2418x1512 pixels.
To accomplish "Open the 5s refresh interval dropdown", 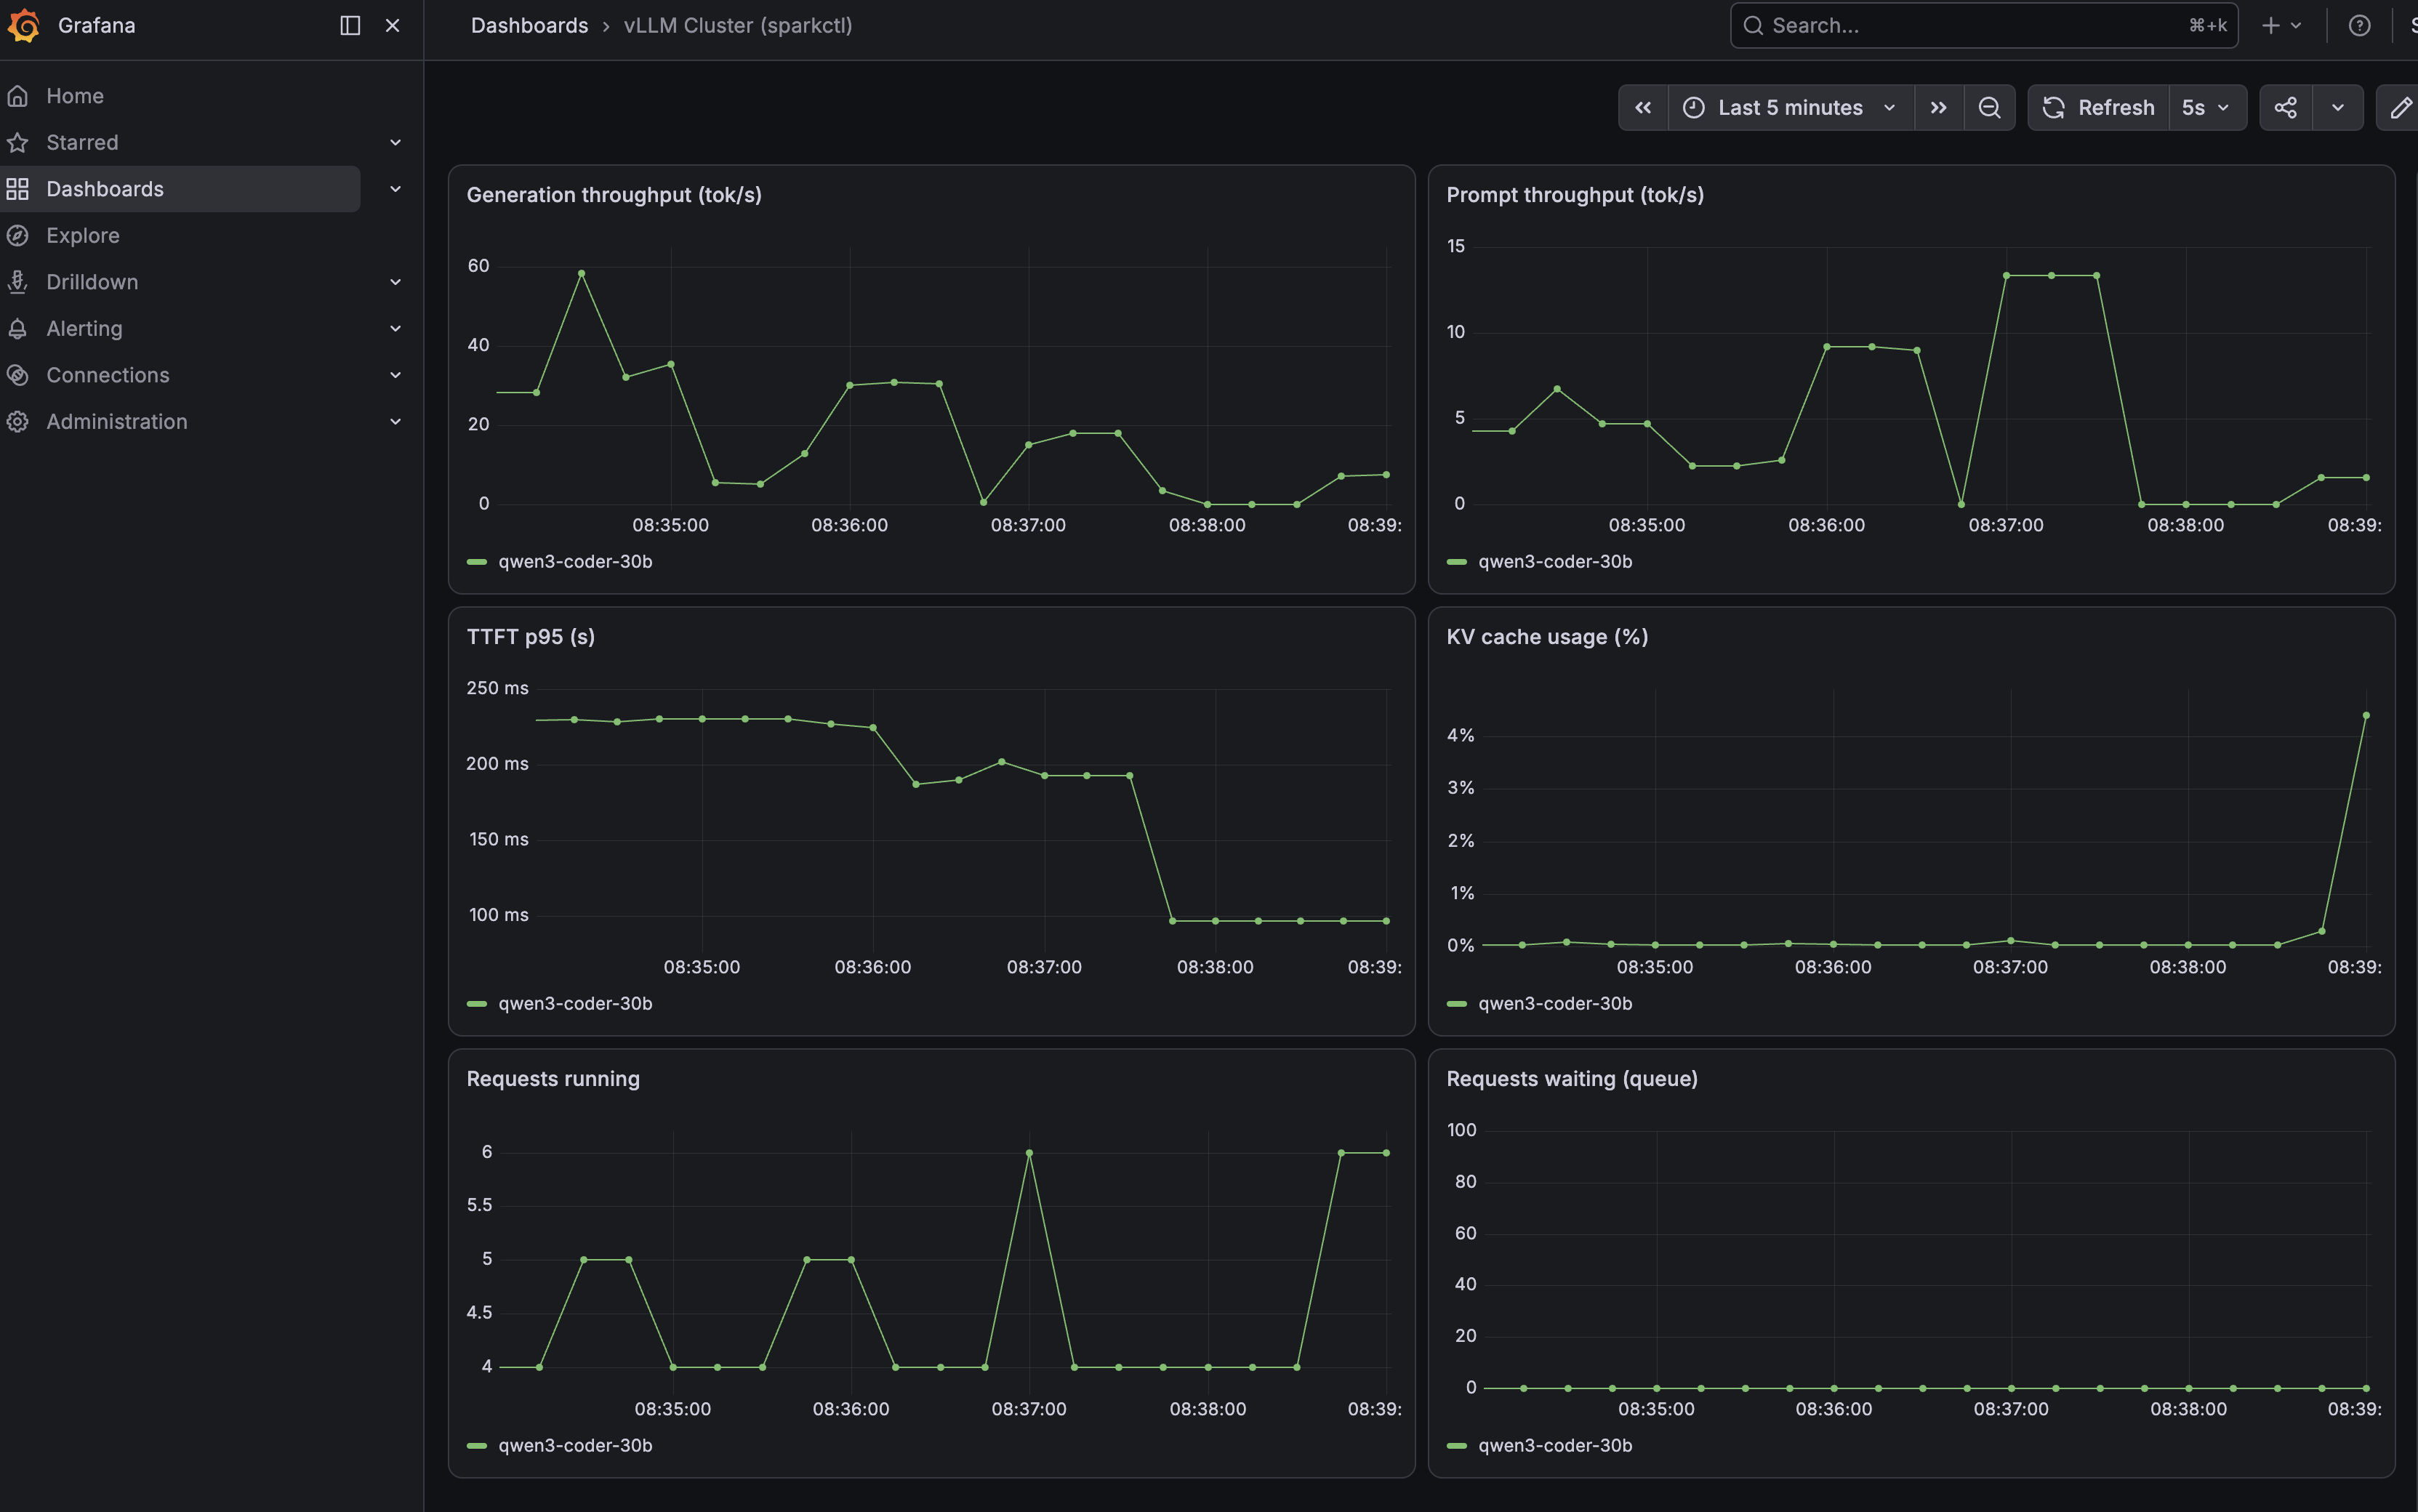I will tap(2207, 108).
